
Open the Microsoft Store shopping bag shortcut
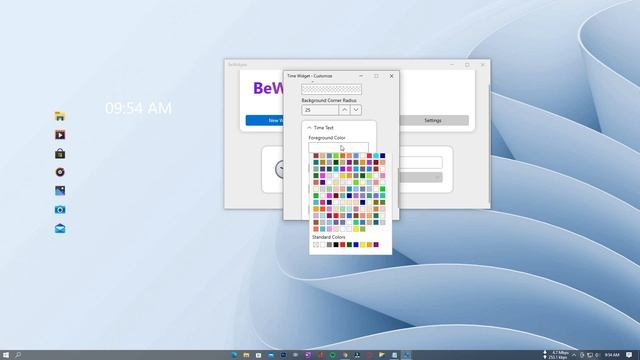60,154
